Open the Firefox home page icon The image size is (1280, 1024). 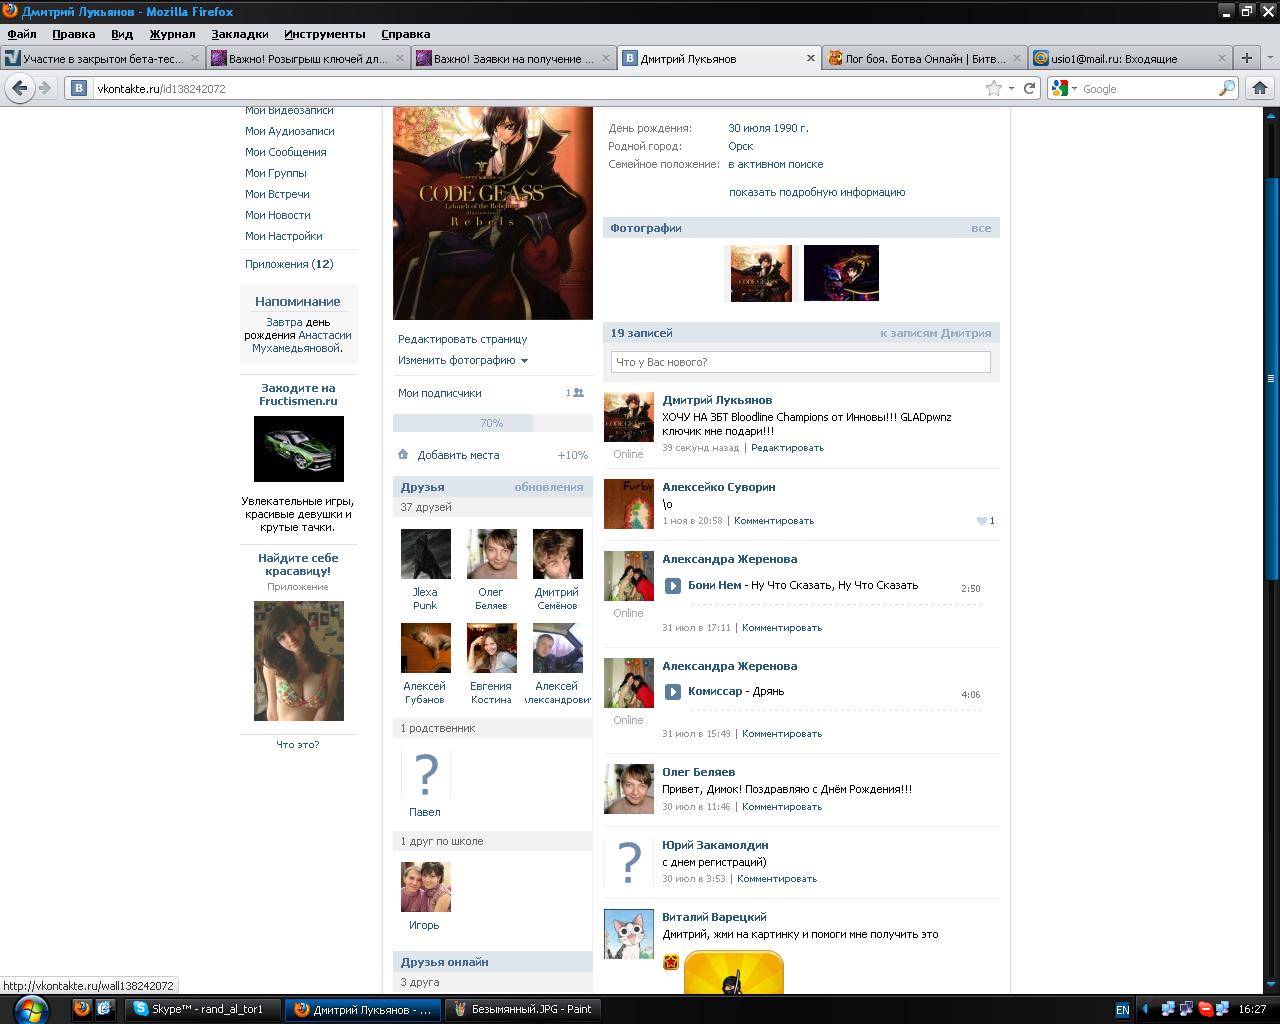1259,88
